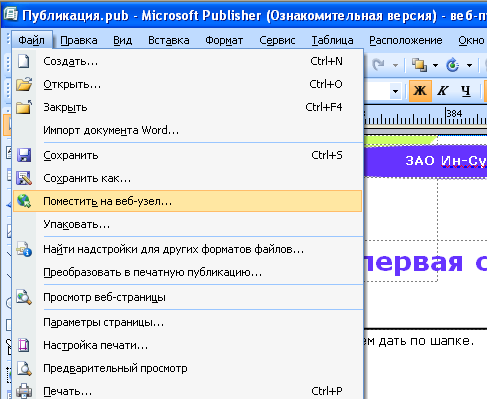Choose Открыть... menu entry
This screenshot has height=399, width=487.
(x=187, y=84)
